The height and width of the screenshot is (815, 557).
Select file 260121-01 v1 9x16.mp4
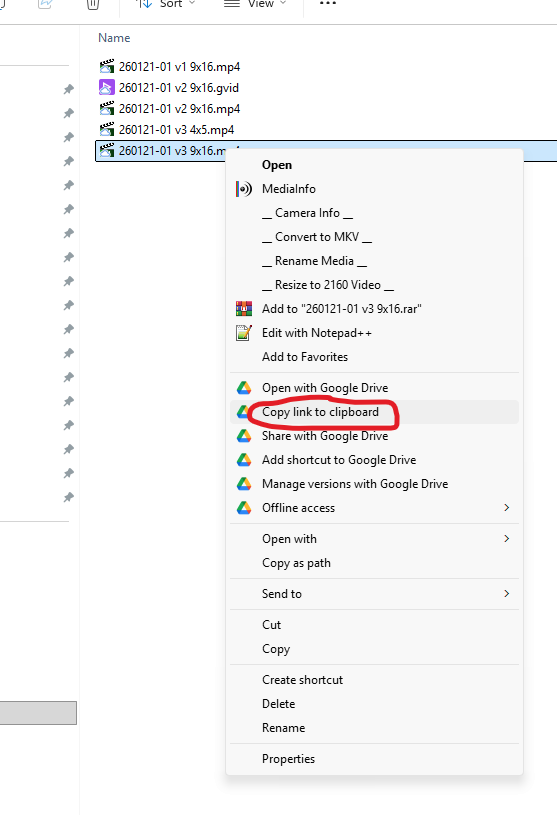[179, 67]
